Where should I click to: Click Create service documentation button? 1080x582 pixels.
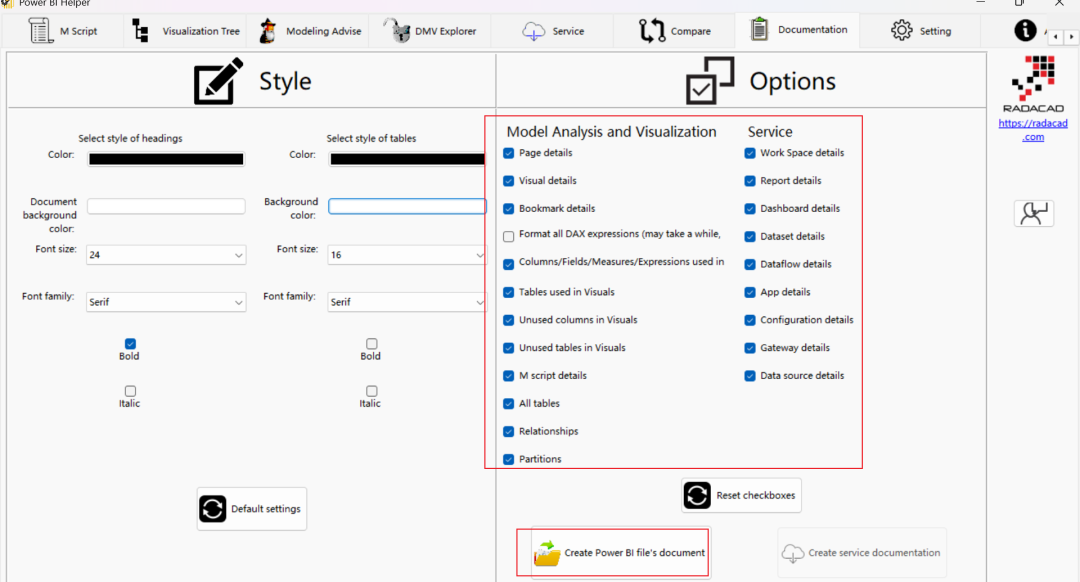(x=862, y=553)
